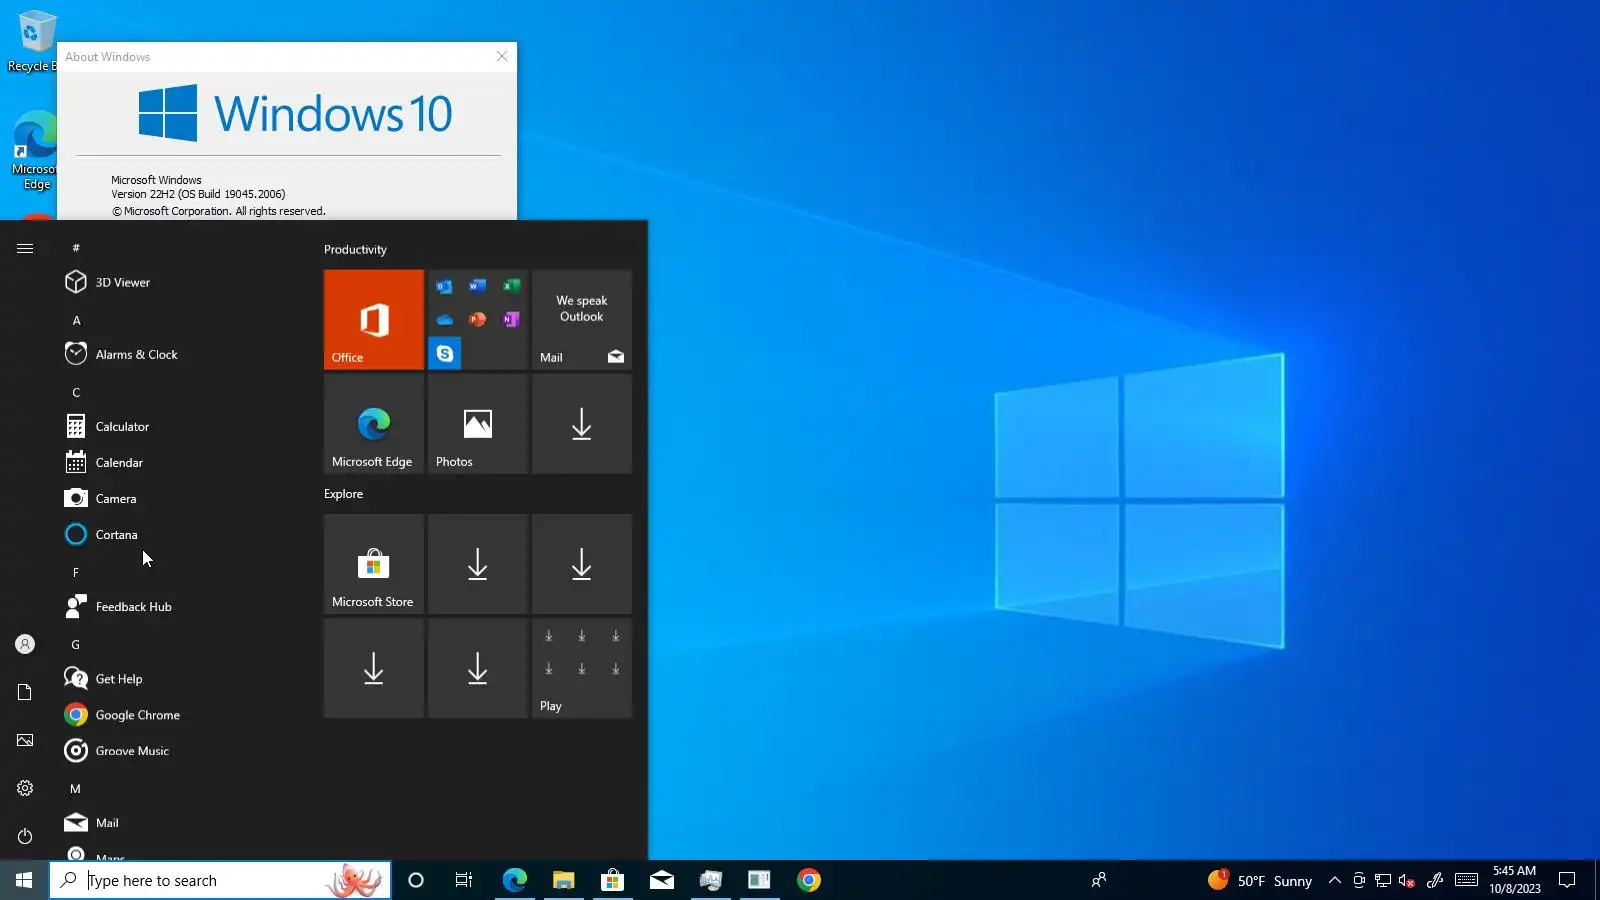Viewport: 1600px width, 900px height.
Task: Open Documents from the Start rail
Action: click(x=25, y=692)
